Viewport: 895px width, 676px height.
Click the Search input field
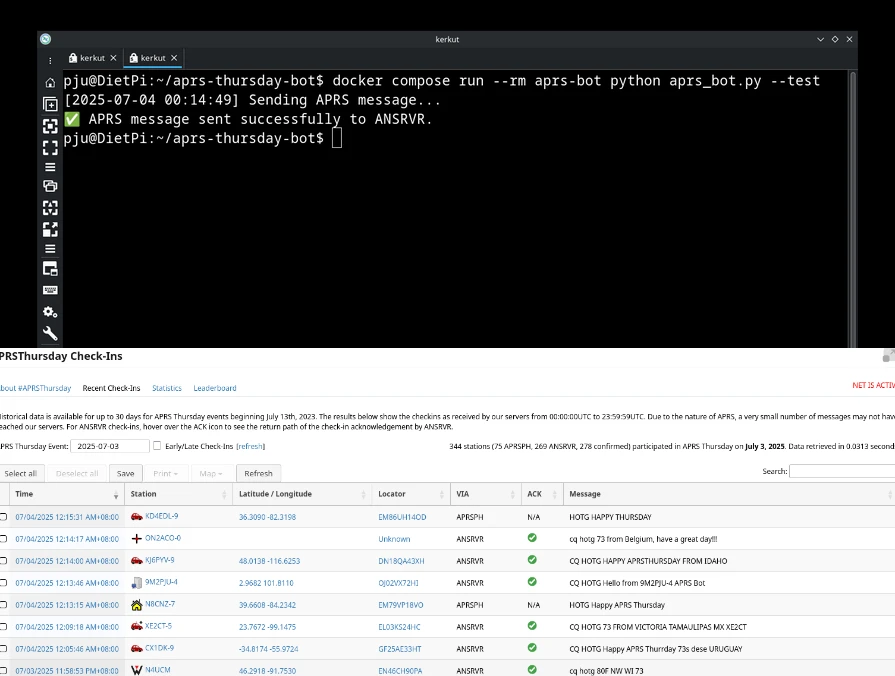pyautogui.click(x=842, y=471)
